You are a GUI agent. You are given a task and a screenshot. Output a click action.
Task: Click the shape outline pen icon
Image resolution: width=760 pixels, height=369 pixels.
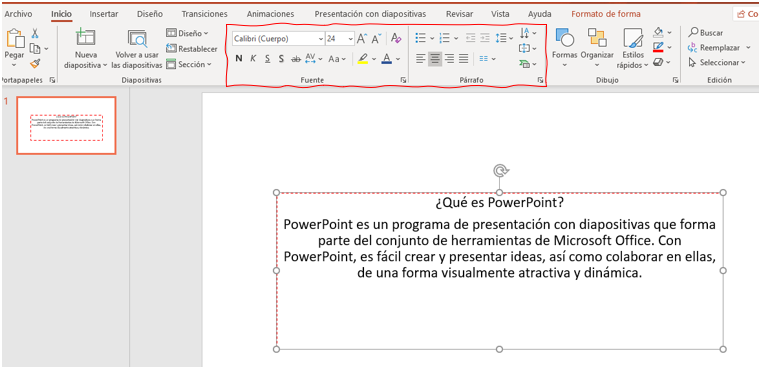click(x=658, y=47)
